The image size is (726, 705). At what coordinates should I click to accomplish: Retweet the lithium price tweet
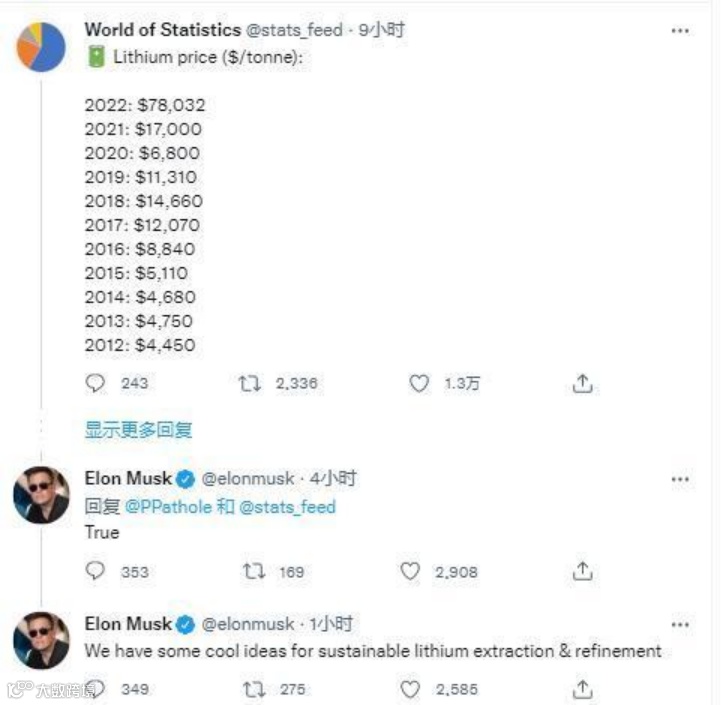pos(248,383)
